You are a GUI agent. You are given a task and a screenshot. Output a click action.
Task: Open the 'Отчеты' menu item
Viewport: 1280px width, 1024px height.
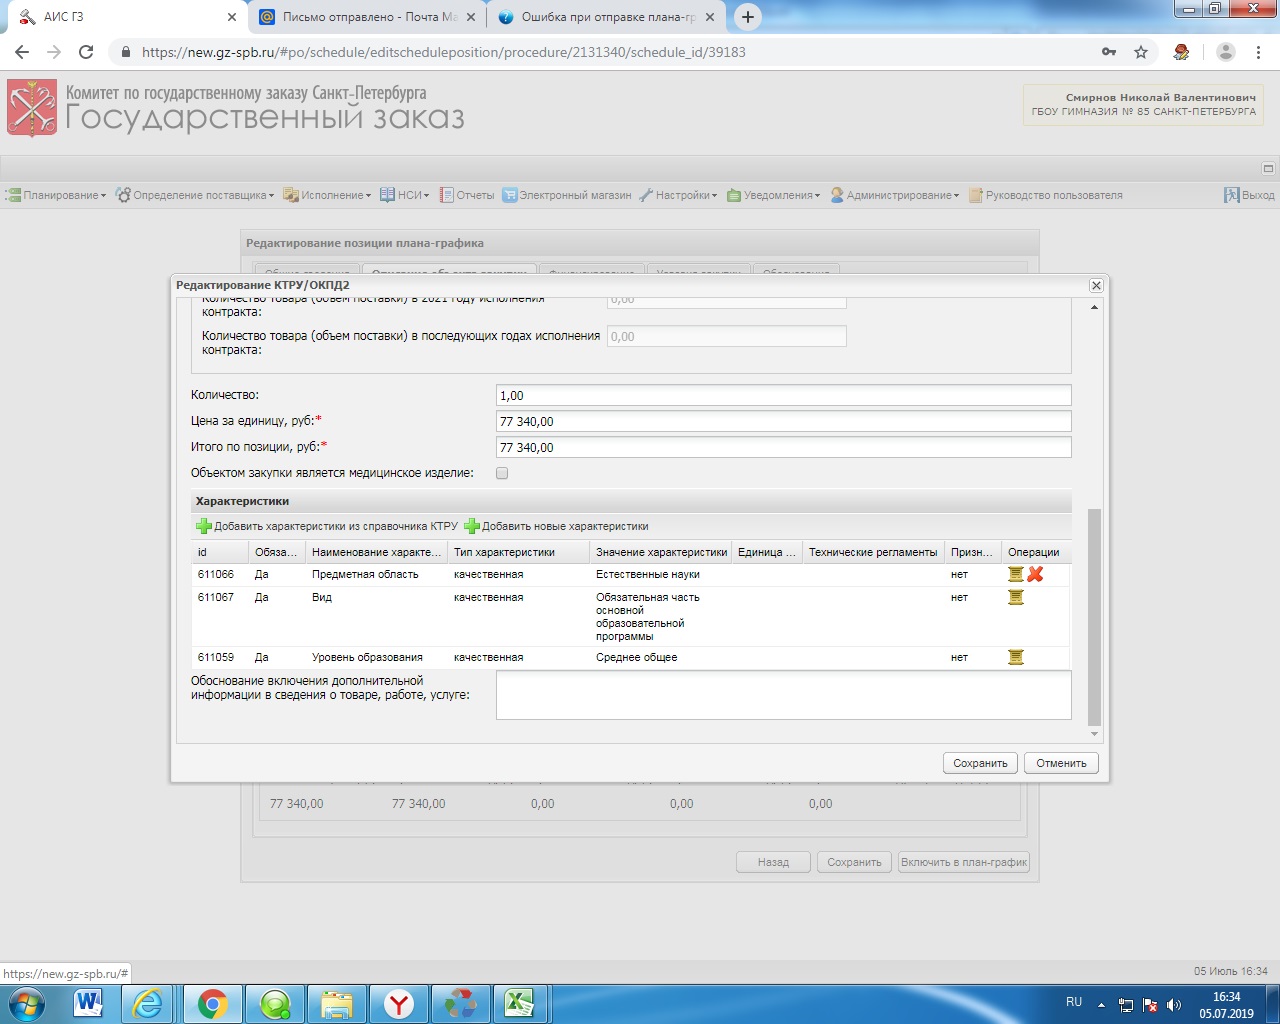[468, 195]
